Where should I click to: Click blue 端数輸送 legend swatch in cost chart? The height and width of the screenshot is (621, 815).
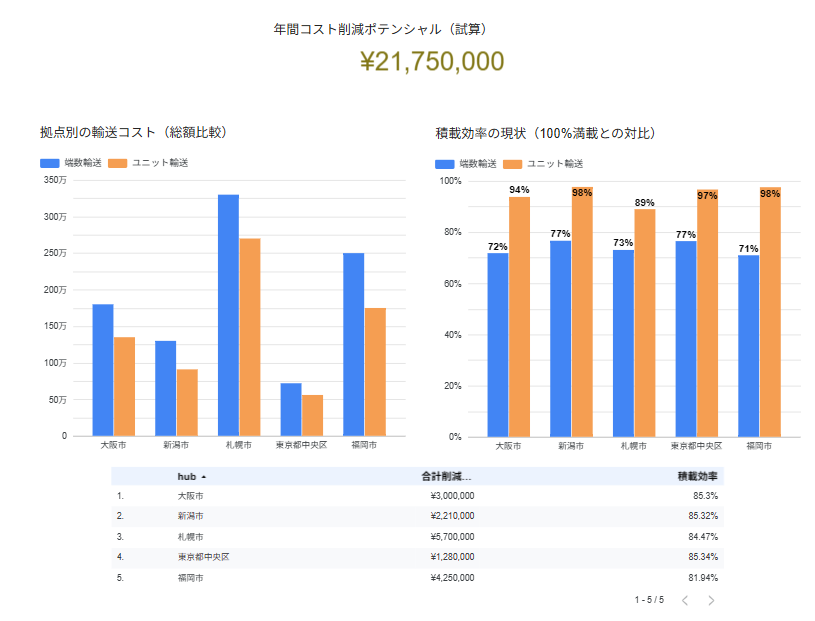[50, 163]
